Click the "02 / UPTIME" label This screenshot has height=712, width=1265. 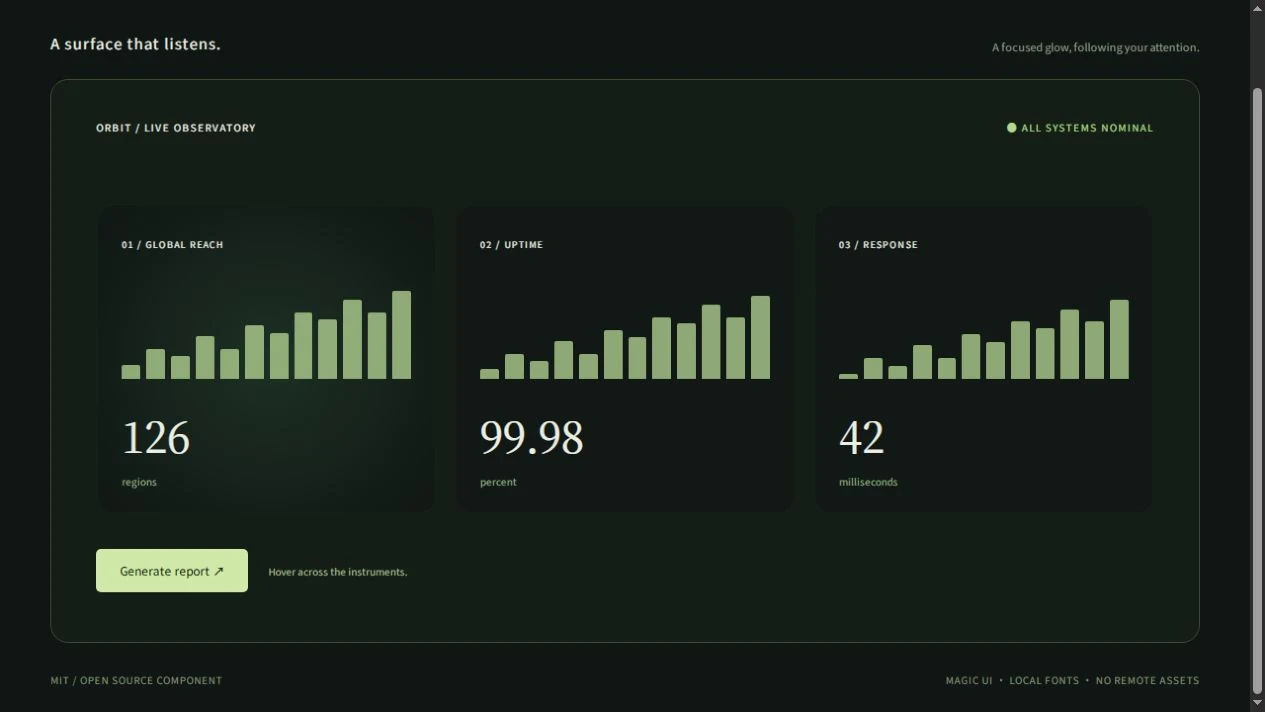[x=512, y=245]
